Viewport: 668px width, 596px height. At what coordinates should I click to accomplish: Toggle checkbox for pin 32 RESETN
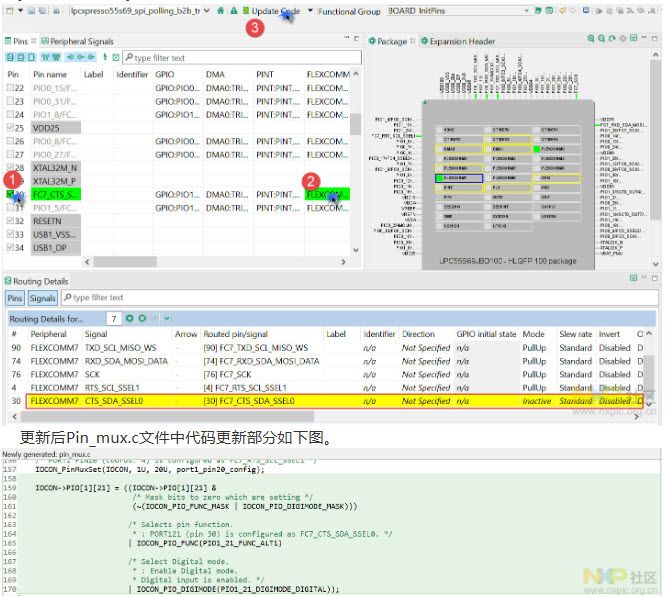[x=10, y=221]
